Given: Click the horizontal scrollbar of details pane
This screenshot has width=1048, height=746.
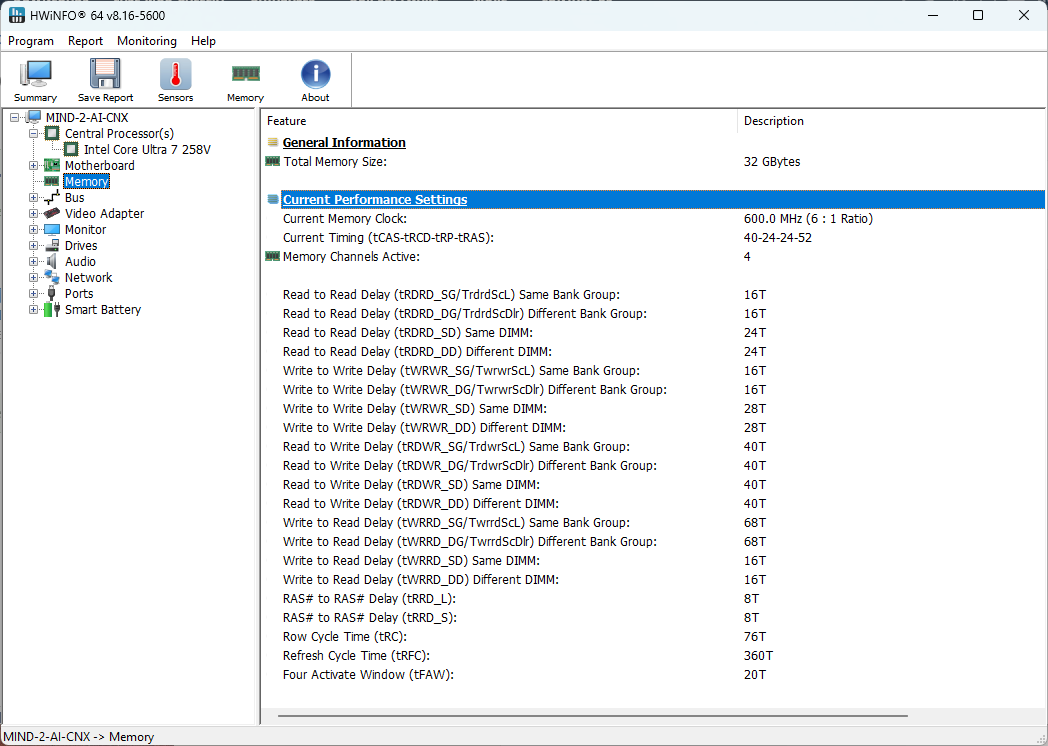Looking at the screenshot, I should (593, 716).
